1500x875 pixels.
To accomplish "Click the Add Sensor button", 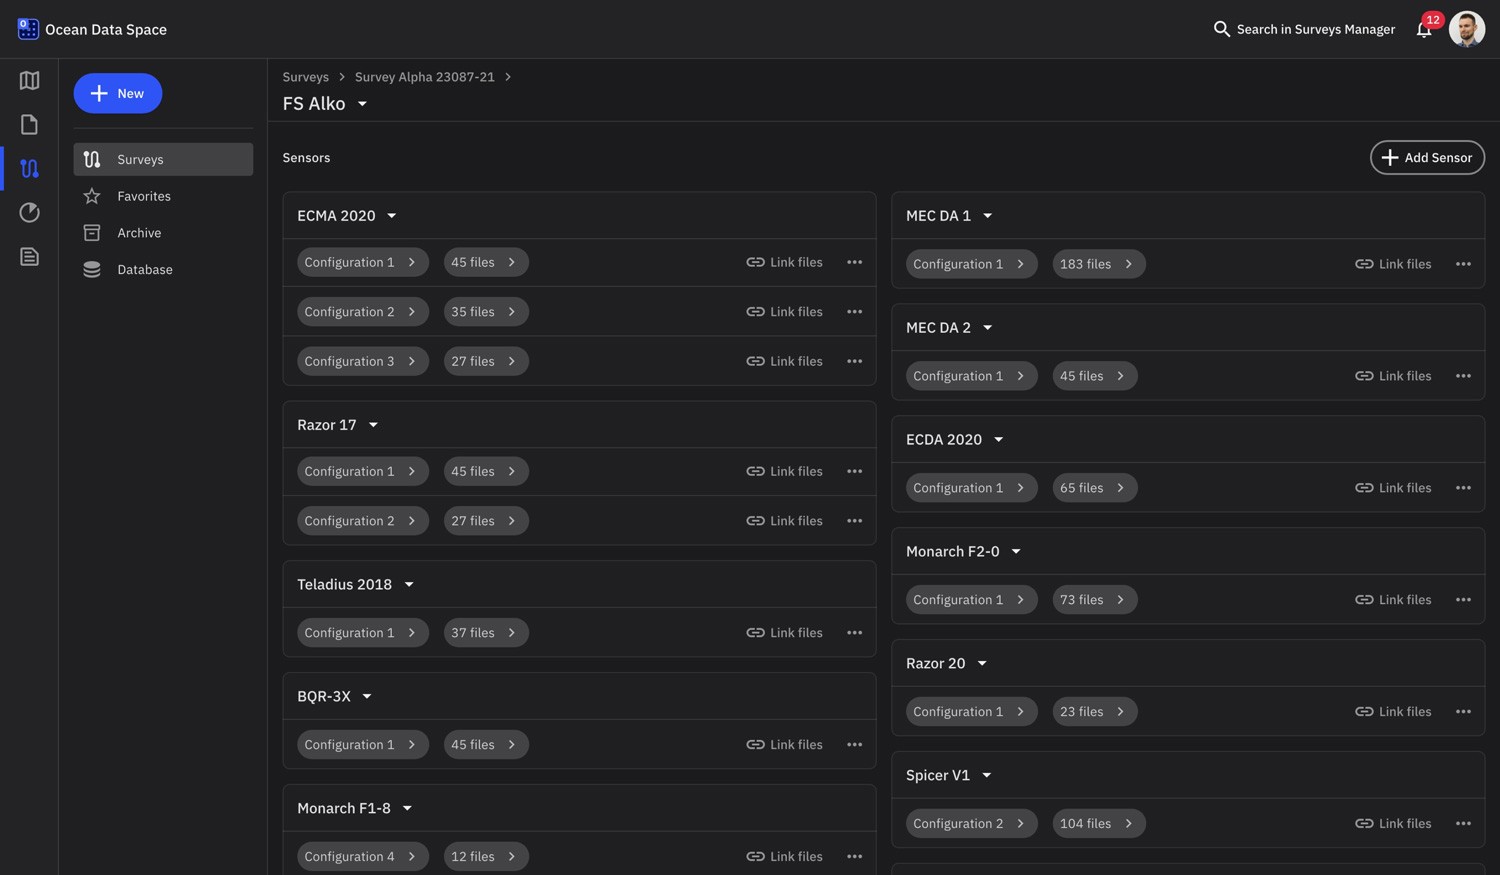I will pos(1427,157).
